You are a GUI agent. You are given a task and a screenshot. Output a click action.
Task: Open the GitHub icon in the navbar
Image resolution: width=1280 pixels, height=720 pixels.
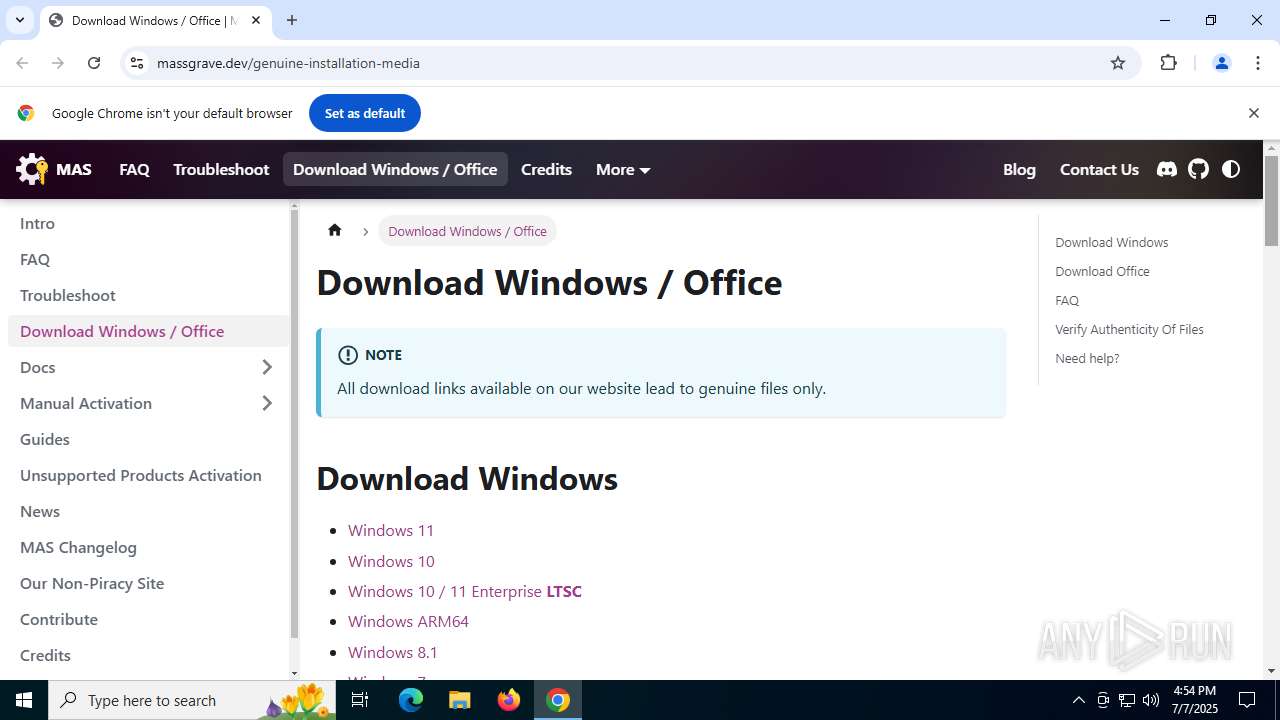tap(1199, 169)
